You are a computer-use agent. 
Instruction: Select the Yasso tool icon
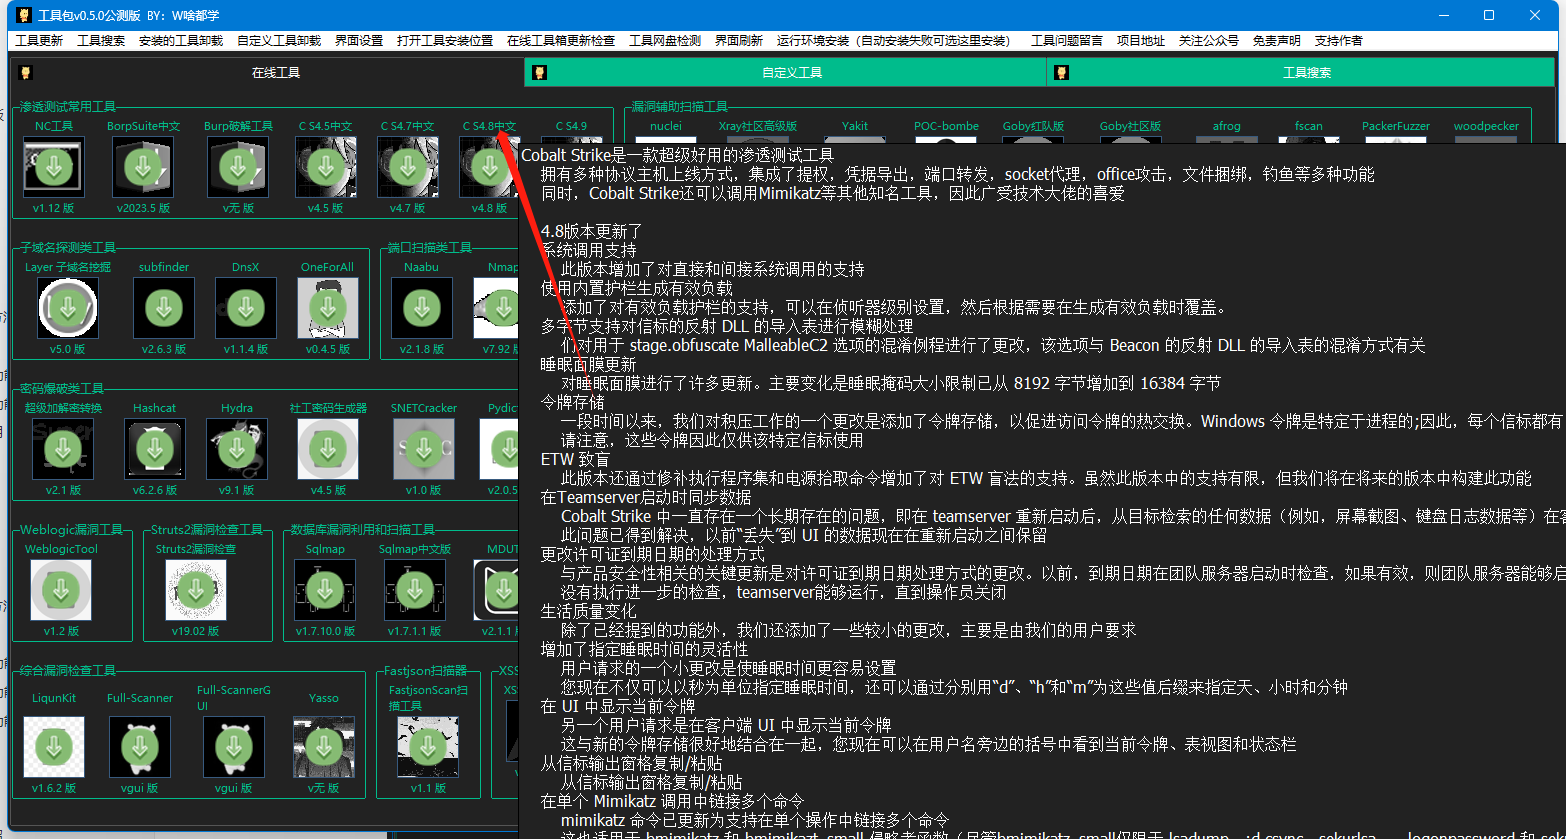click(x=324, y=747)
